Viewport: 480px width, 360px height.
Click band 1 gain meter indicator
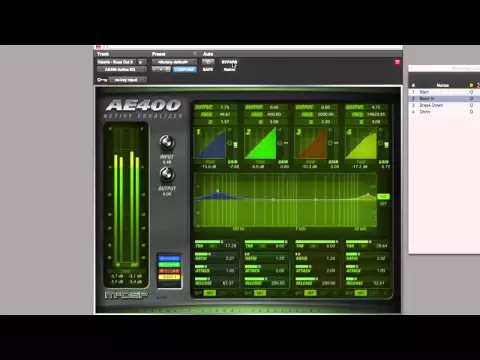(236, 145)
